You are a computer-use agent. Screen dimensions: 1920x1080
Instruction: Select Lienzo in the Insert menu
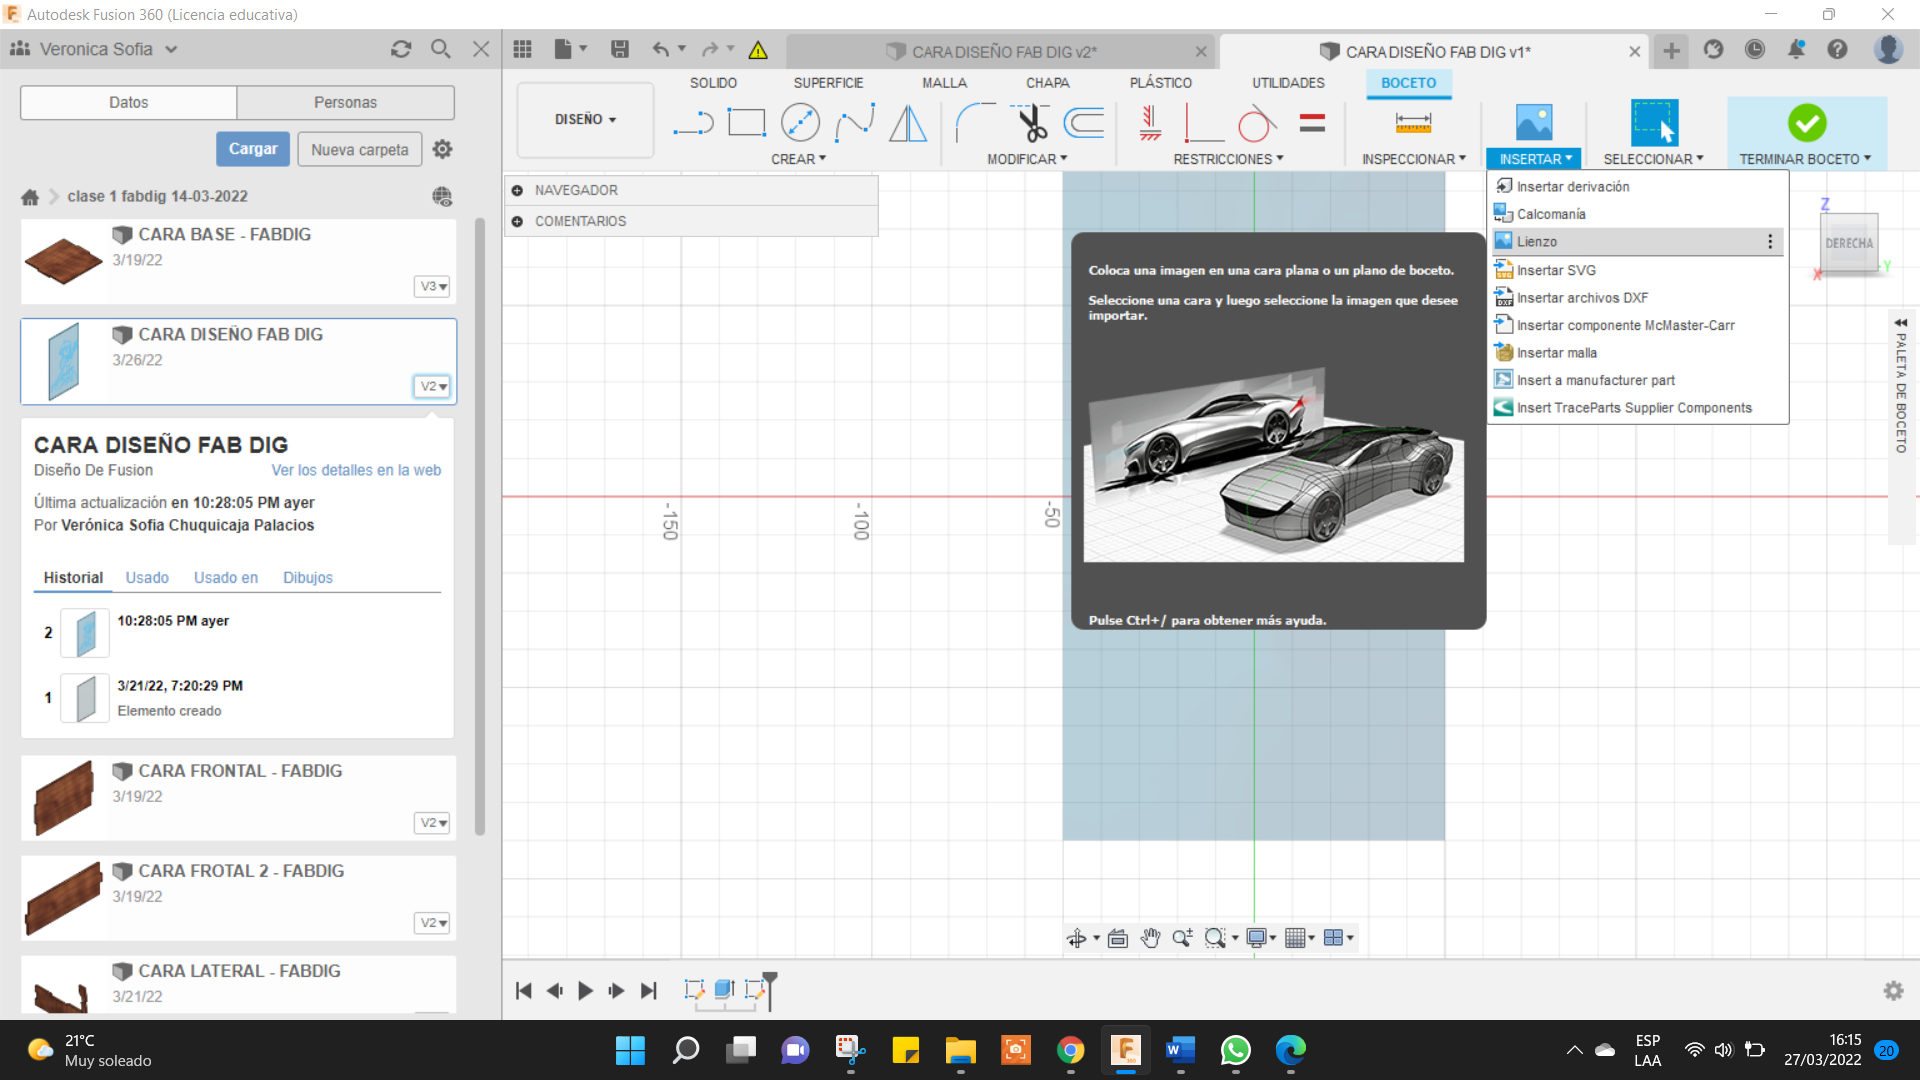[1636, 242]
